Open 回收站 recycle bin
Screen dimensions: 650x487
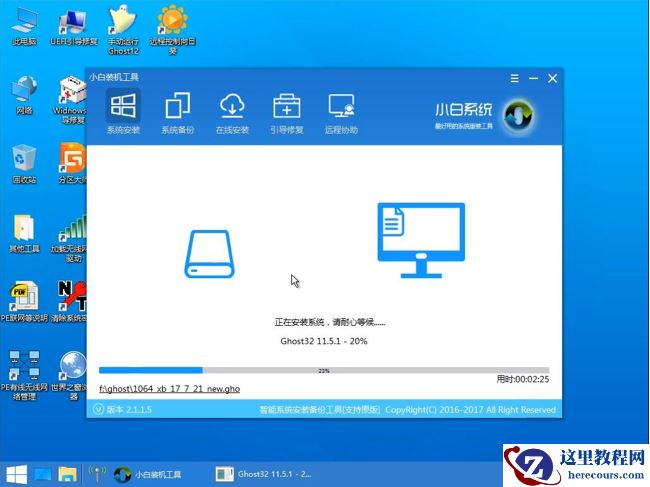point(24,164)
